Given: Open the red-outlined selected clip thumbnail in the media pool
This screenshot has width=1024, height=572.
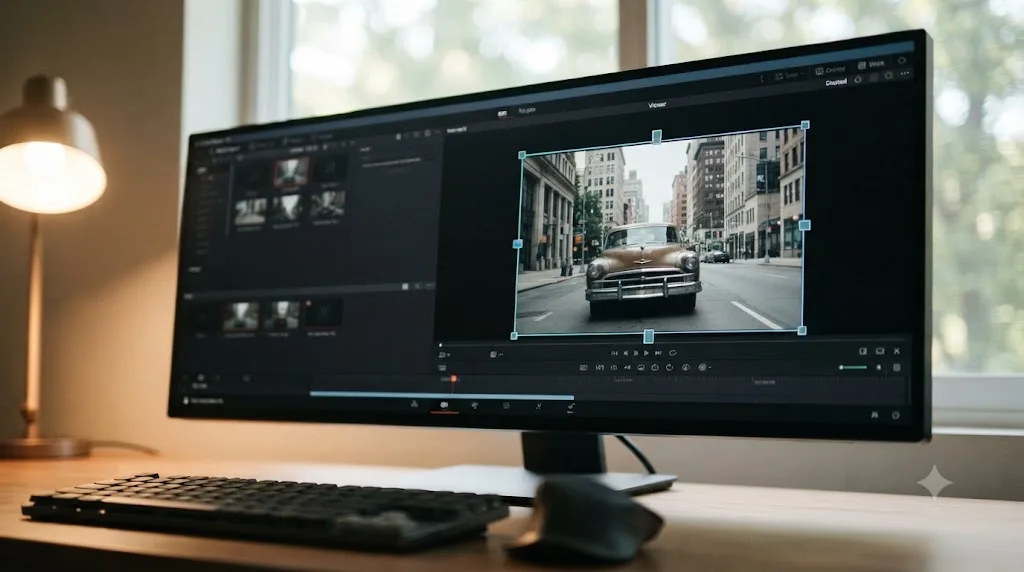Looking at the screenshot, I should [291, 172].
